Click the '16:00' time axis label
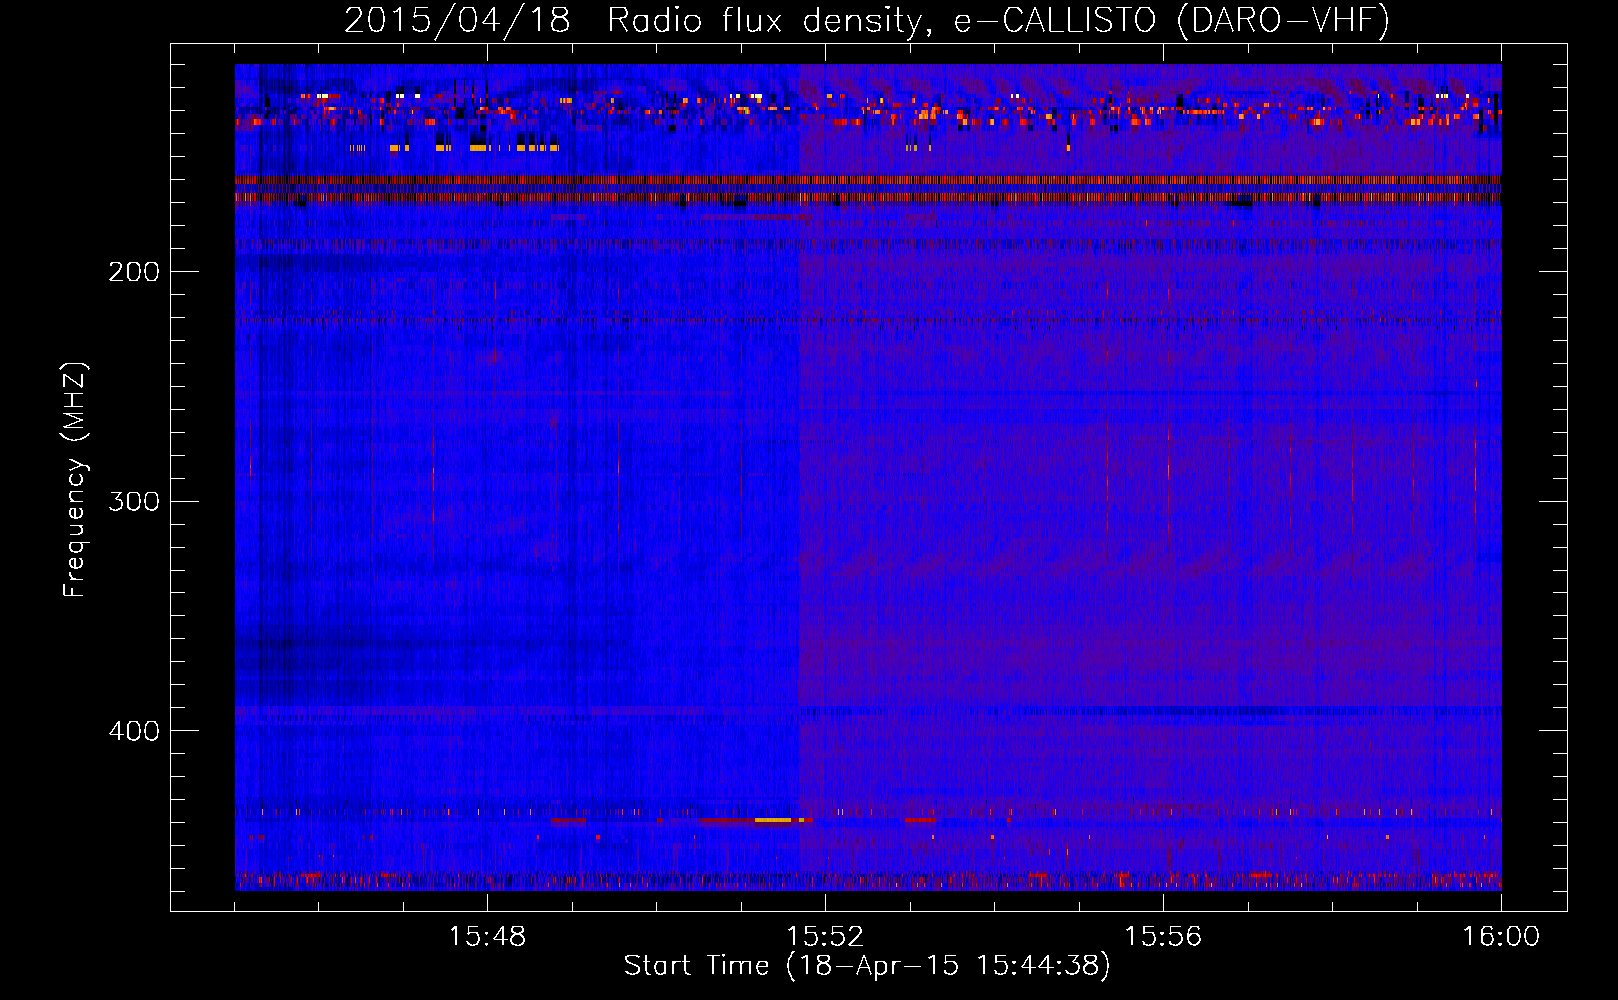Image resolution: width=1618 pixels, height=1000 pixels. pos(1501,937)
